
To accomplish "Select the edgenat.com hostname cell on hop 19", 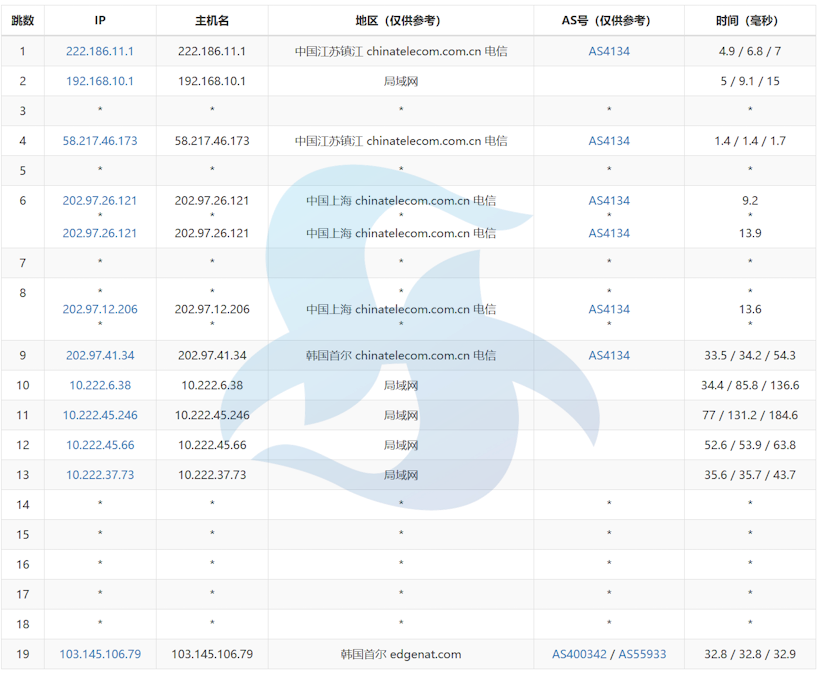I will [x=400, y=655].
